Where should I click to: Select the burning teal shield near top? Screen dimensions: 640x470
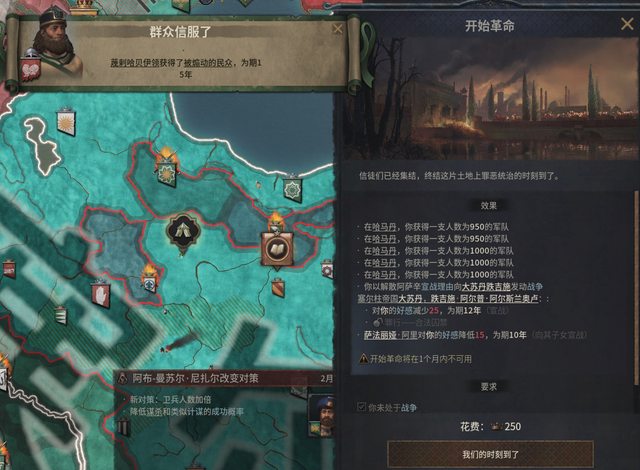(167, 167)
